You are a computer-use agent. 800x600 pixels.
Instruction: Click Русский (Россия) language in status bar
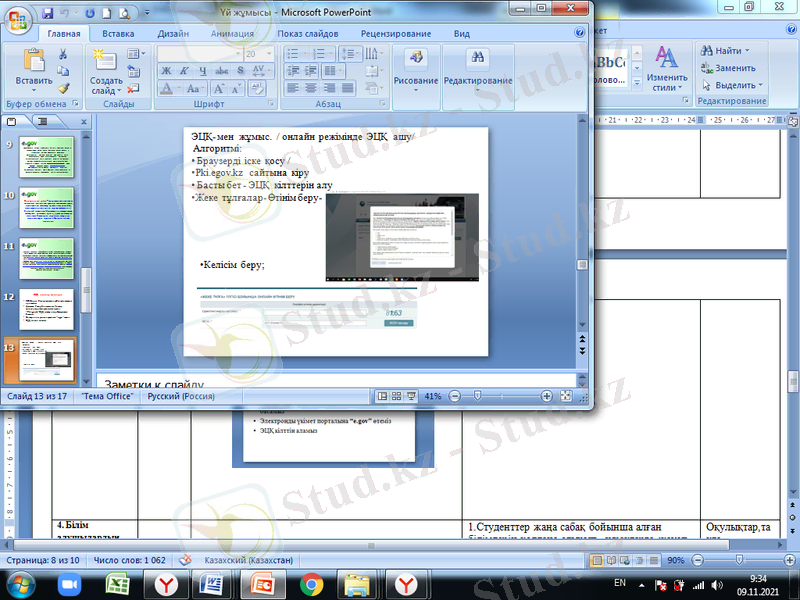click(x=178, y=396)
